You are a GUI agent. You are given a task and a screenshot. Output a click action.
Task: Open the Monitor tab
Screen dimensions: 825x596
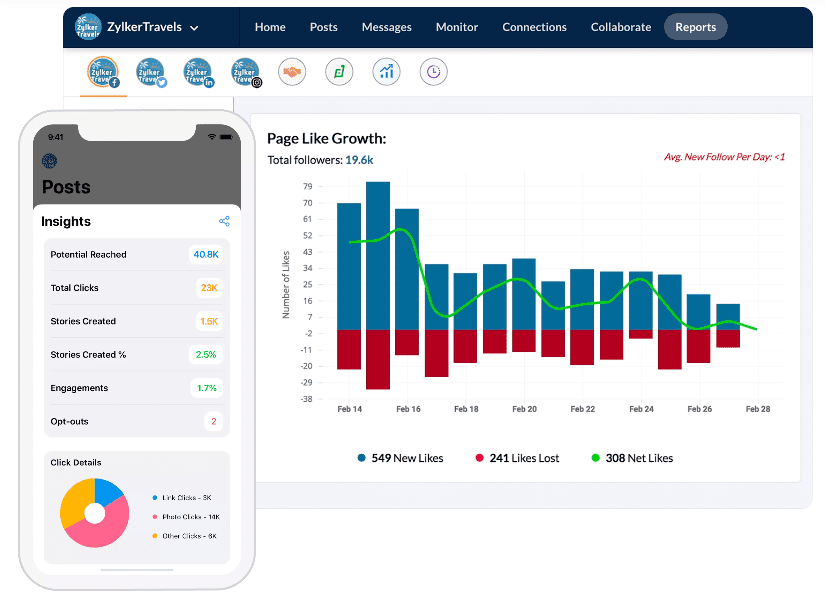(x=457, y=27)
